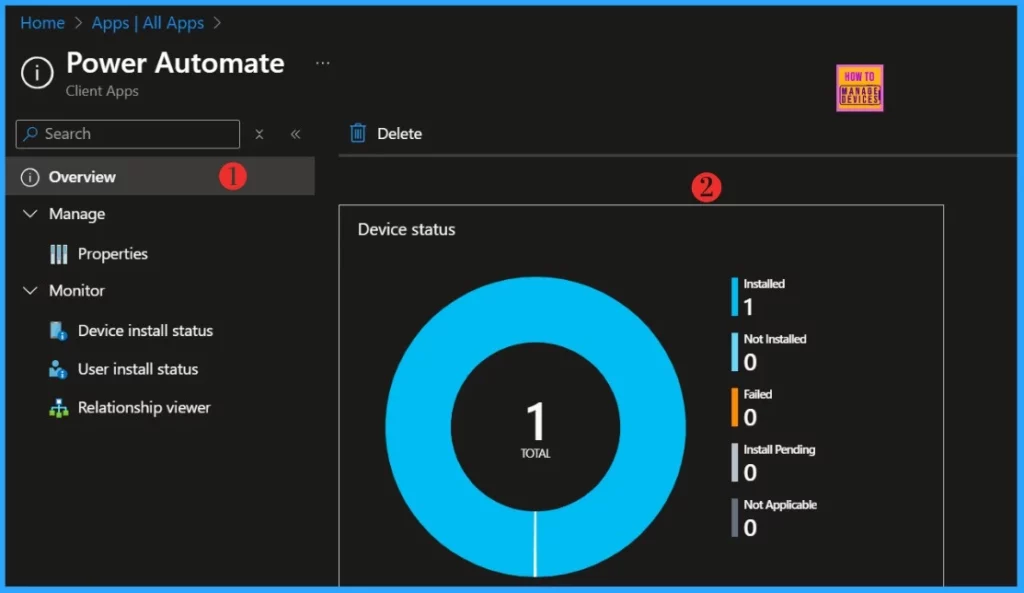Open the Properties page
The width and height of the screenshot is (1024, 593).
(x=112, y=254)
